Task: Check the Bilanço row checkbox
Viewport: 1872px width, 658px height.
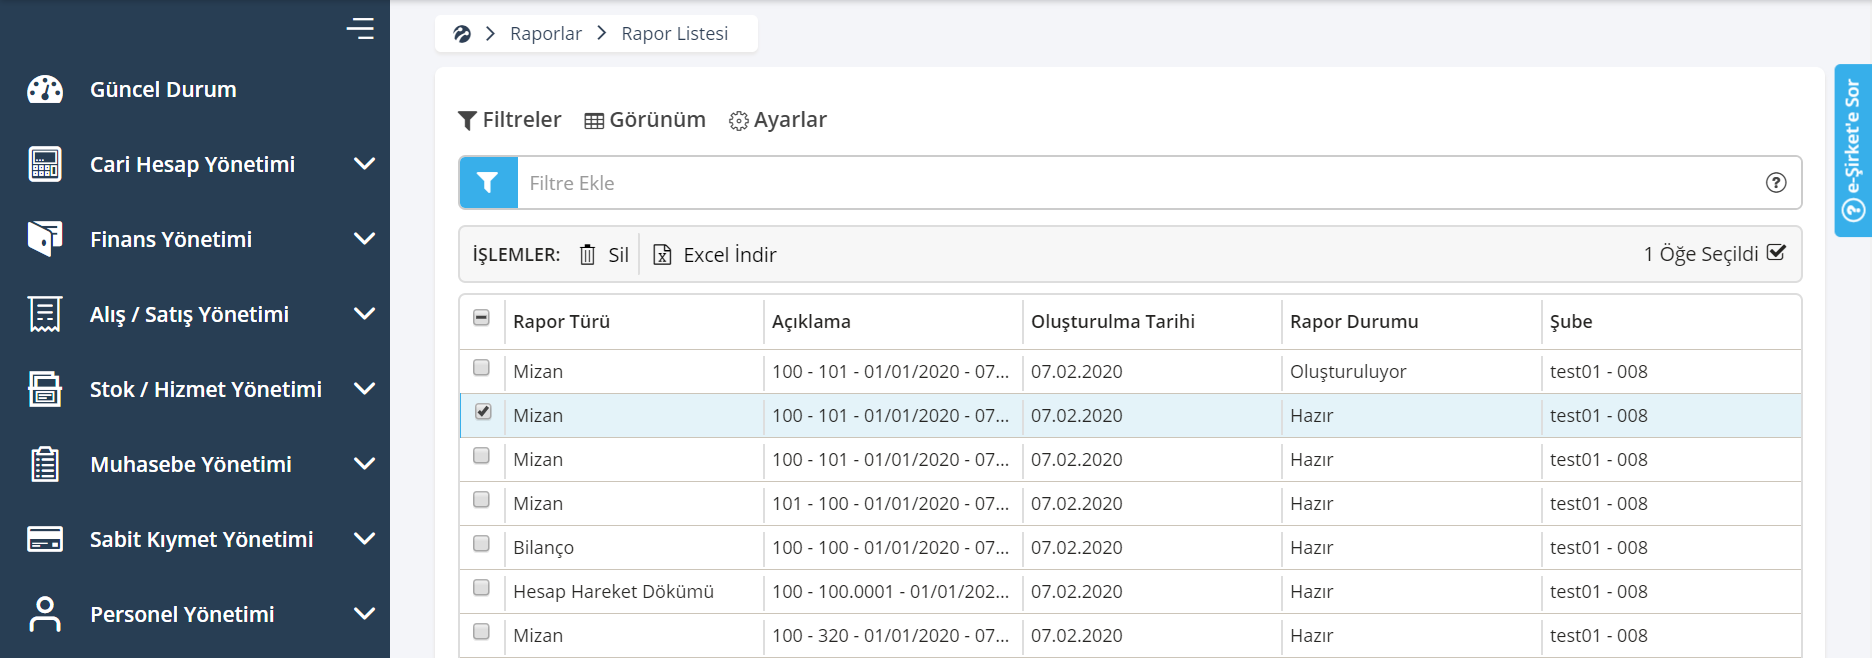Action: point(481,544)
